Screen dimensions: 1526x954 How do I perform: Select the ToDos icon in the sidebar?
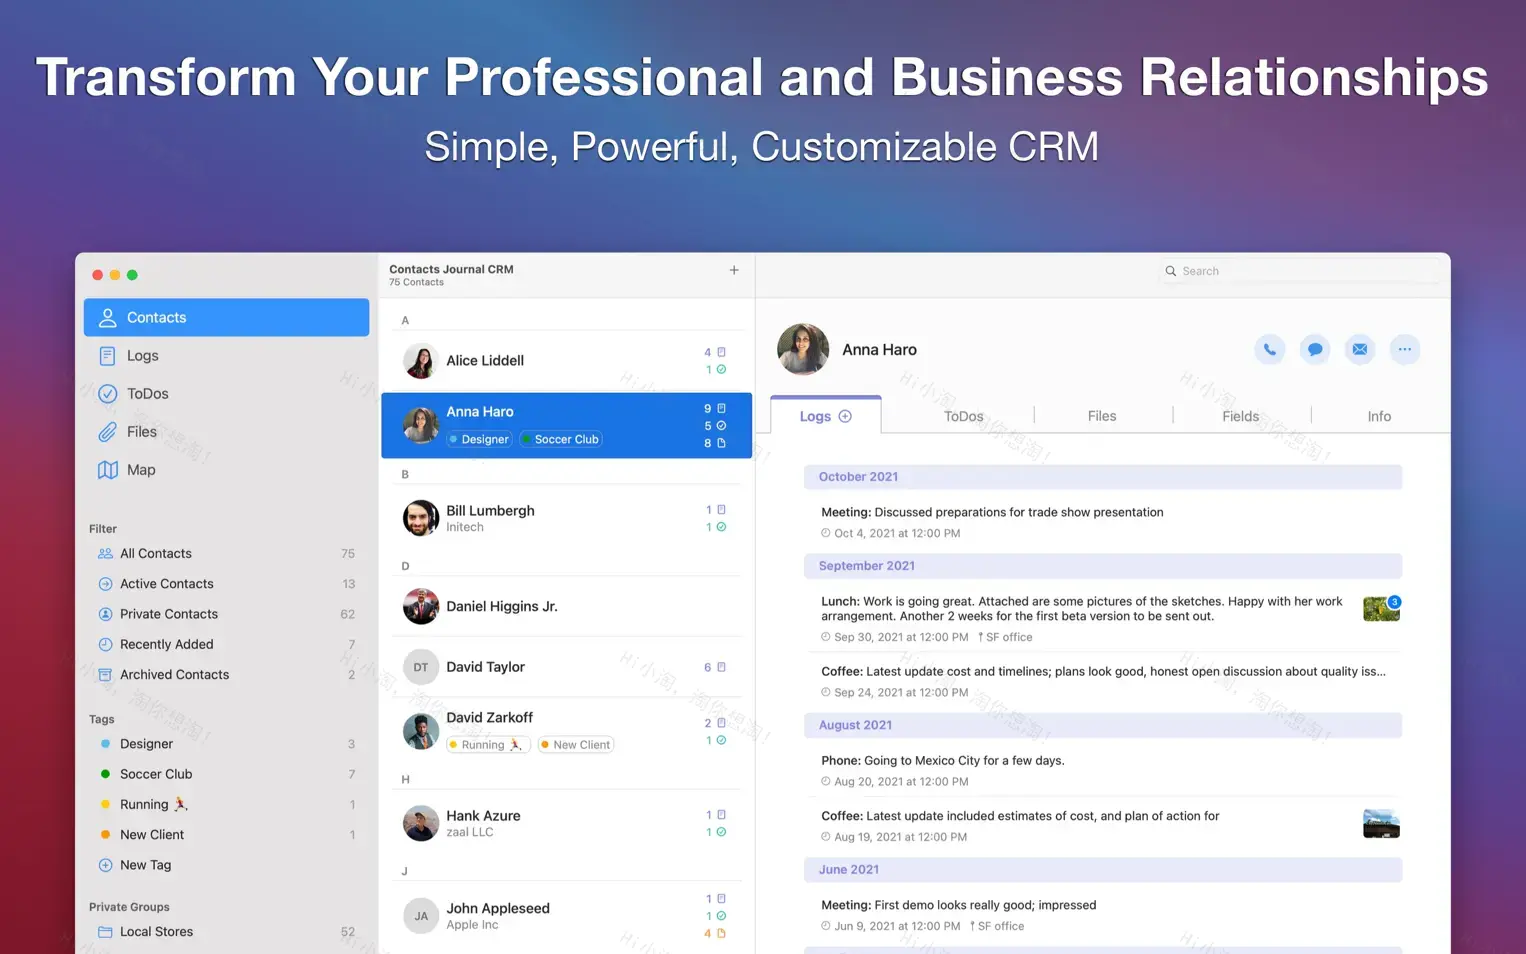108,393
